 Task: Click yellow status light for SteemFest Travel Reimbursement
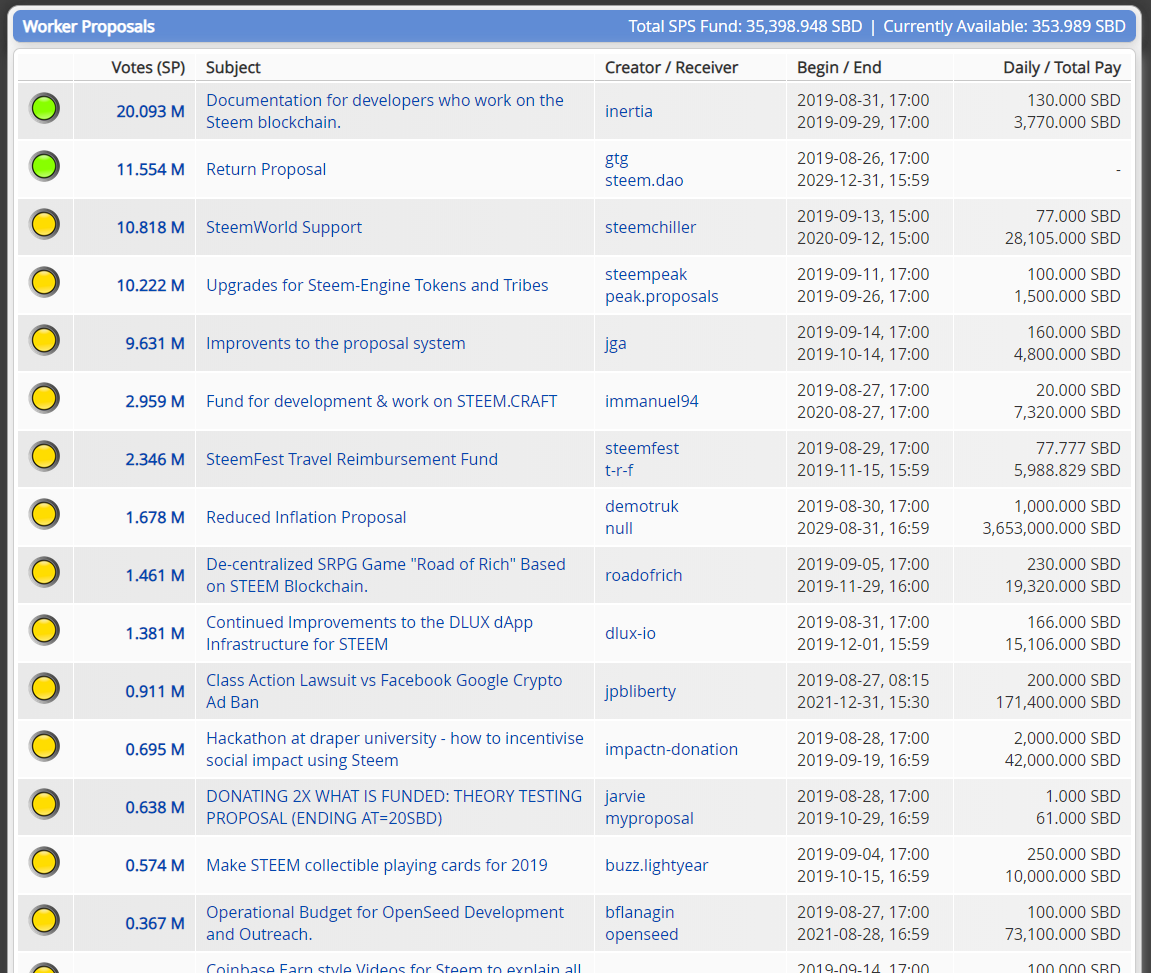click(x=45, y=456)
